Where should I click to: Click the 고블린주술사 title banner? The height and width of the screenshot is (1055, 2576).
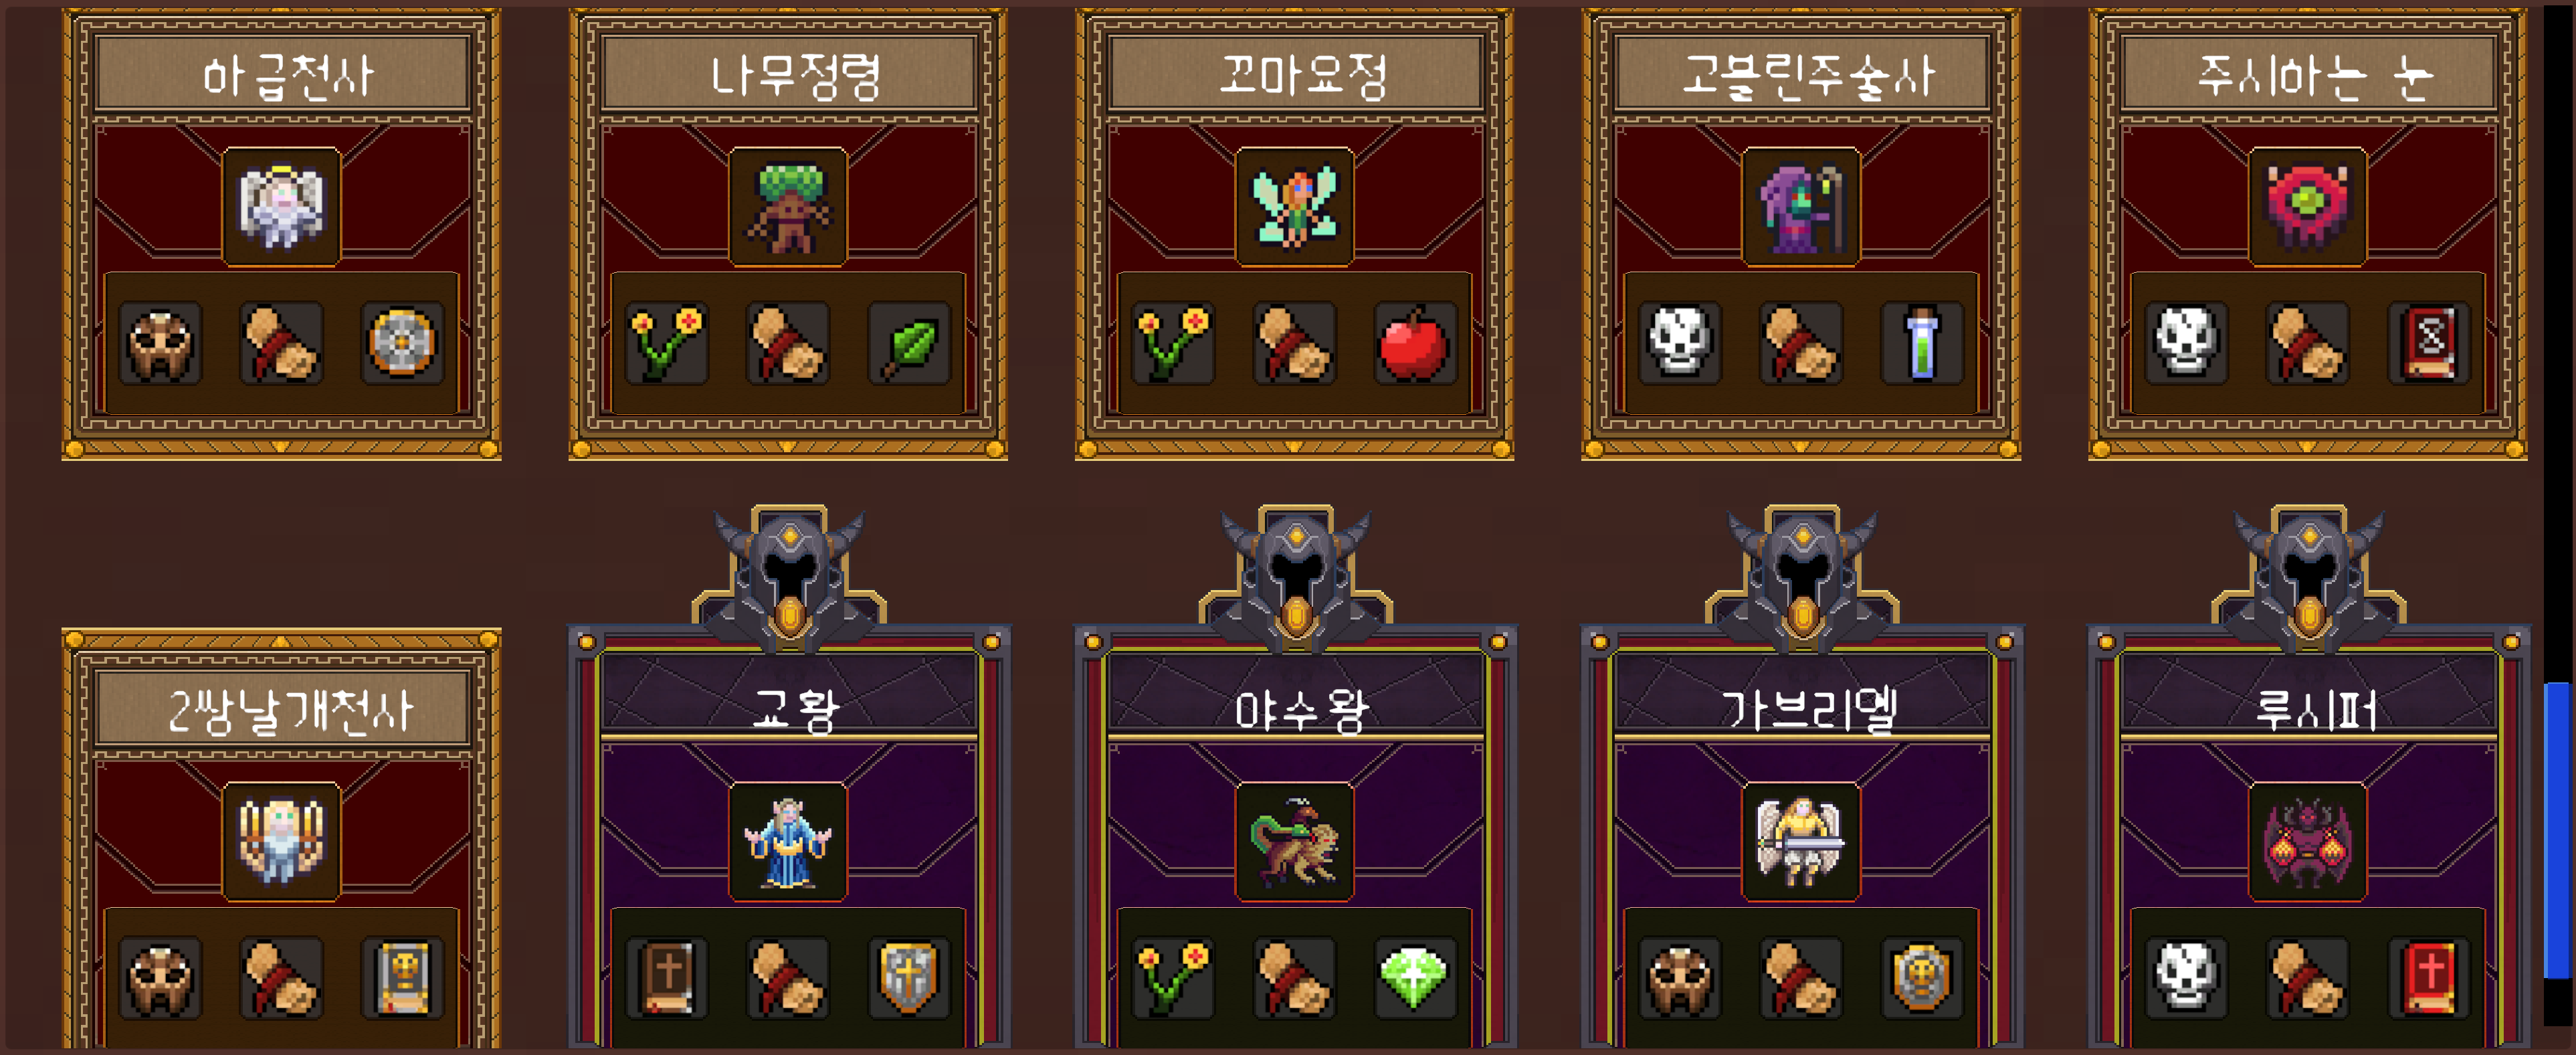1802,74
